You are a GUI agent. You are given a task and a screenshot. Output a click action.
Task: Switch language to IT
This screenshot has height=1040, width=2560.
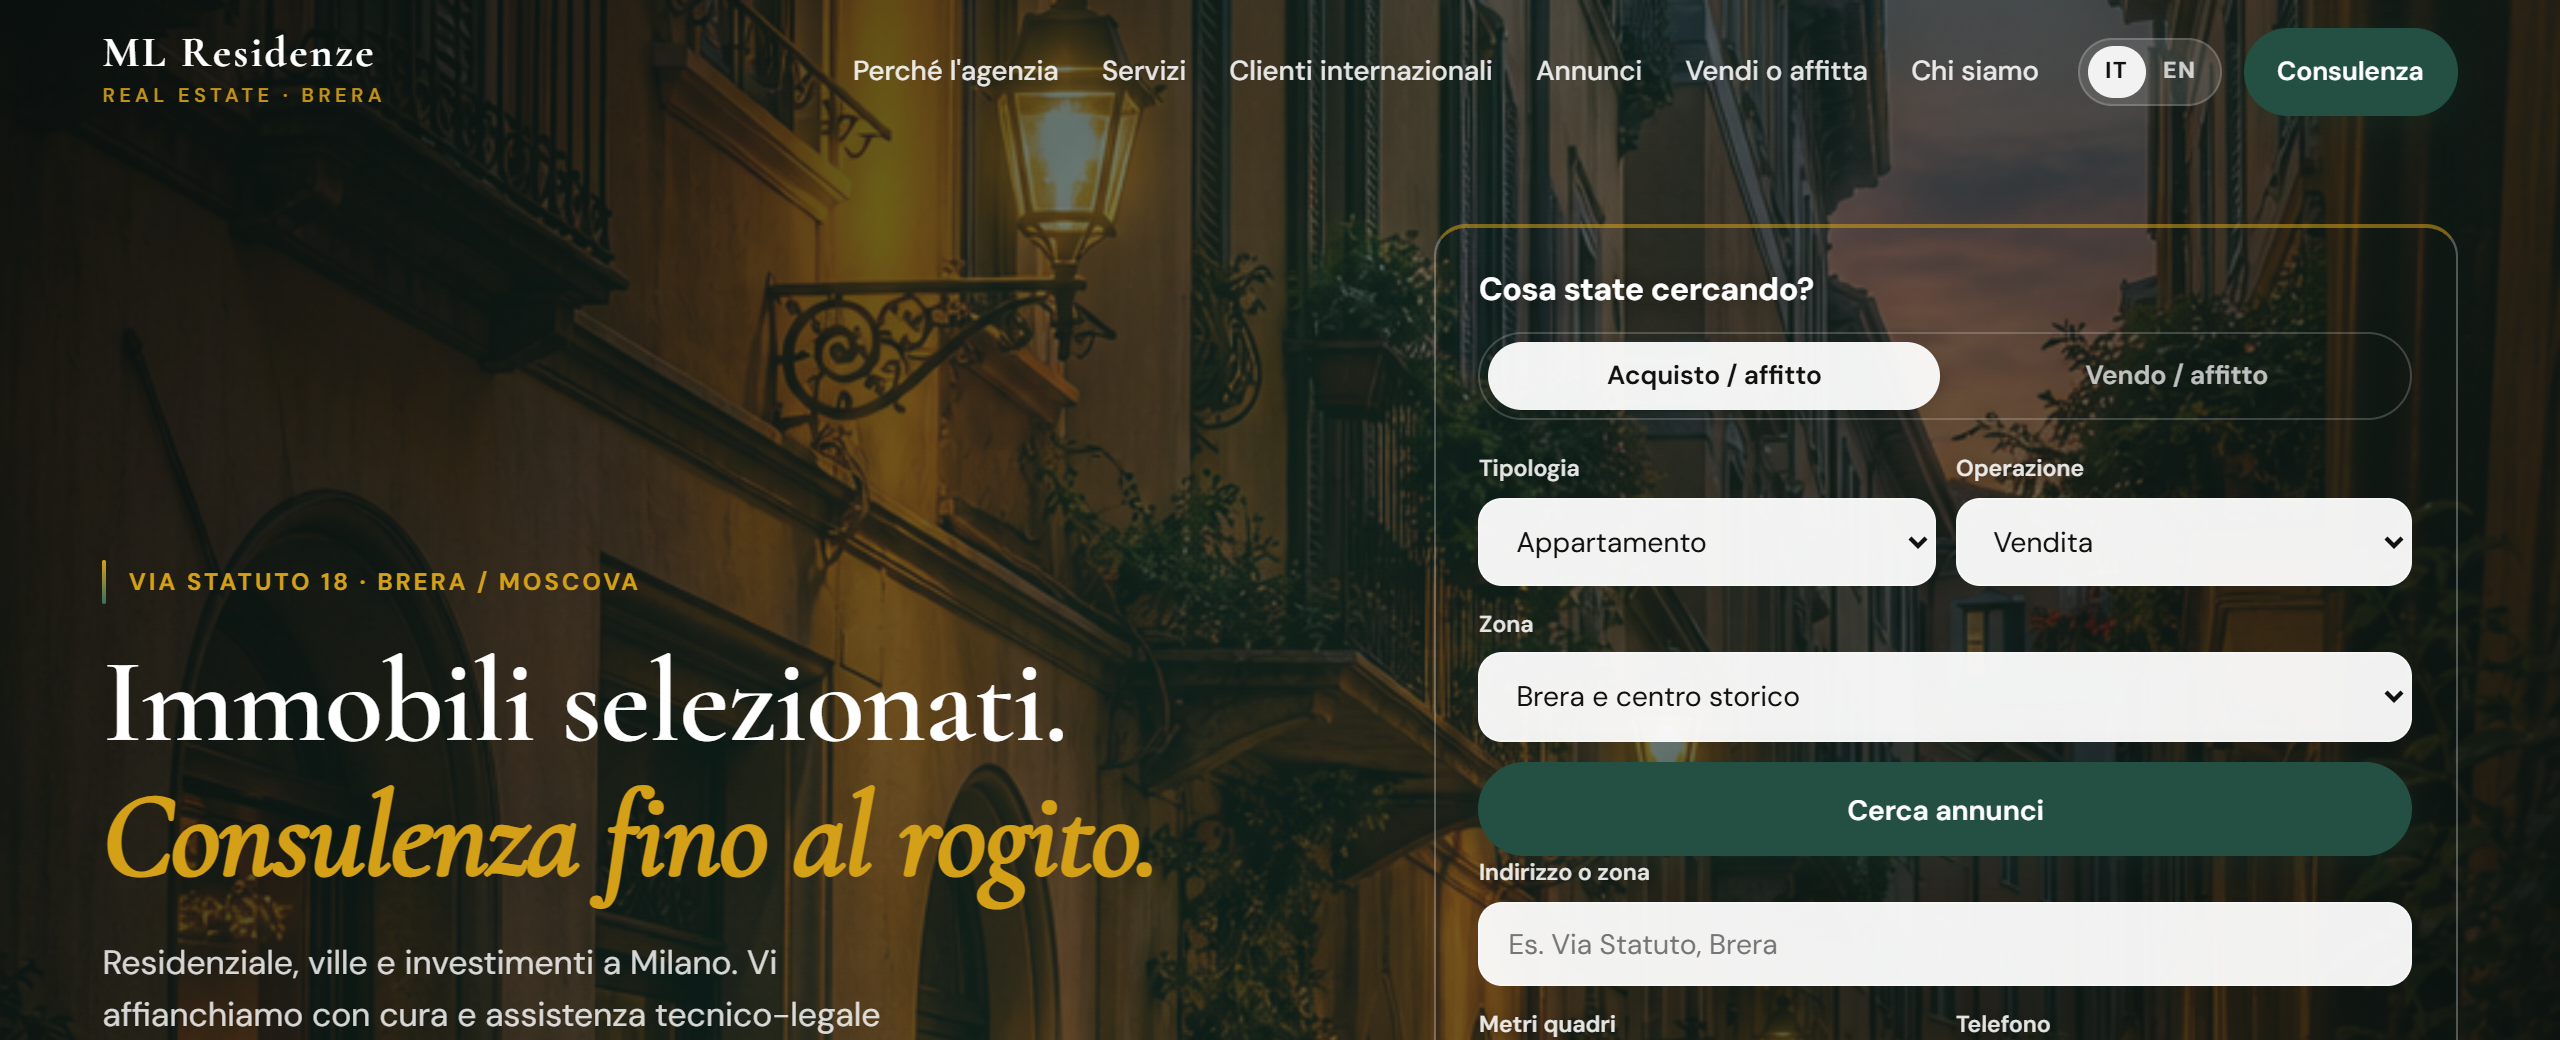pos(2115,71)
